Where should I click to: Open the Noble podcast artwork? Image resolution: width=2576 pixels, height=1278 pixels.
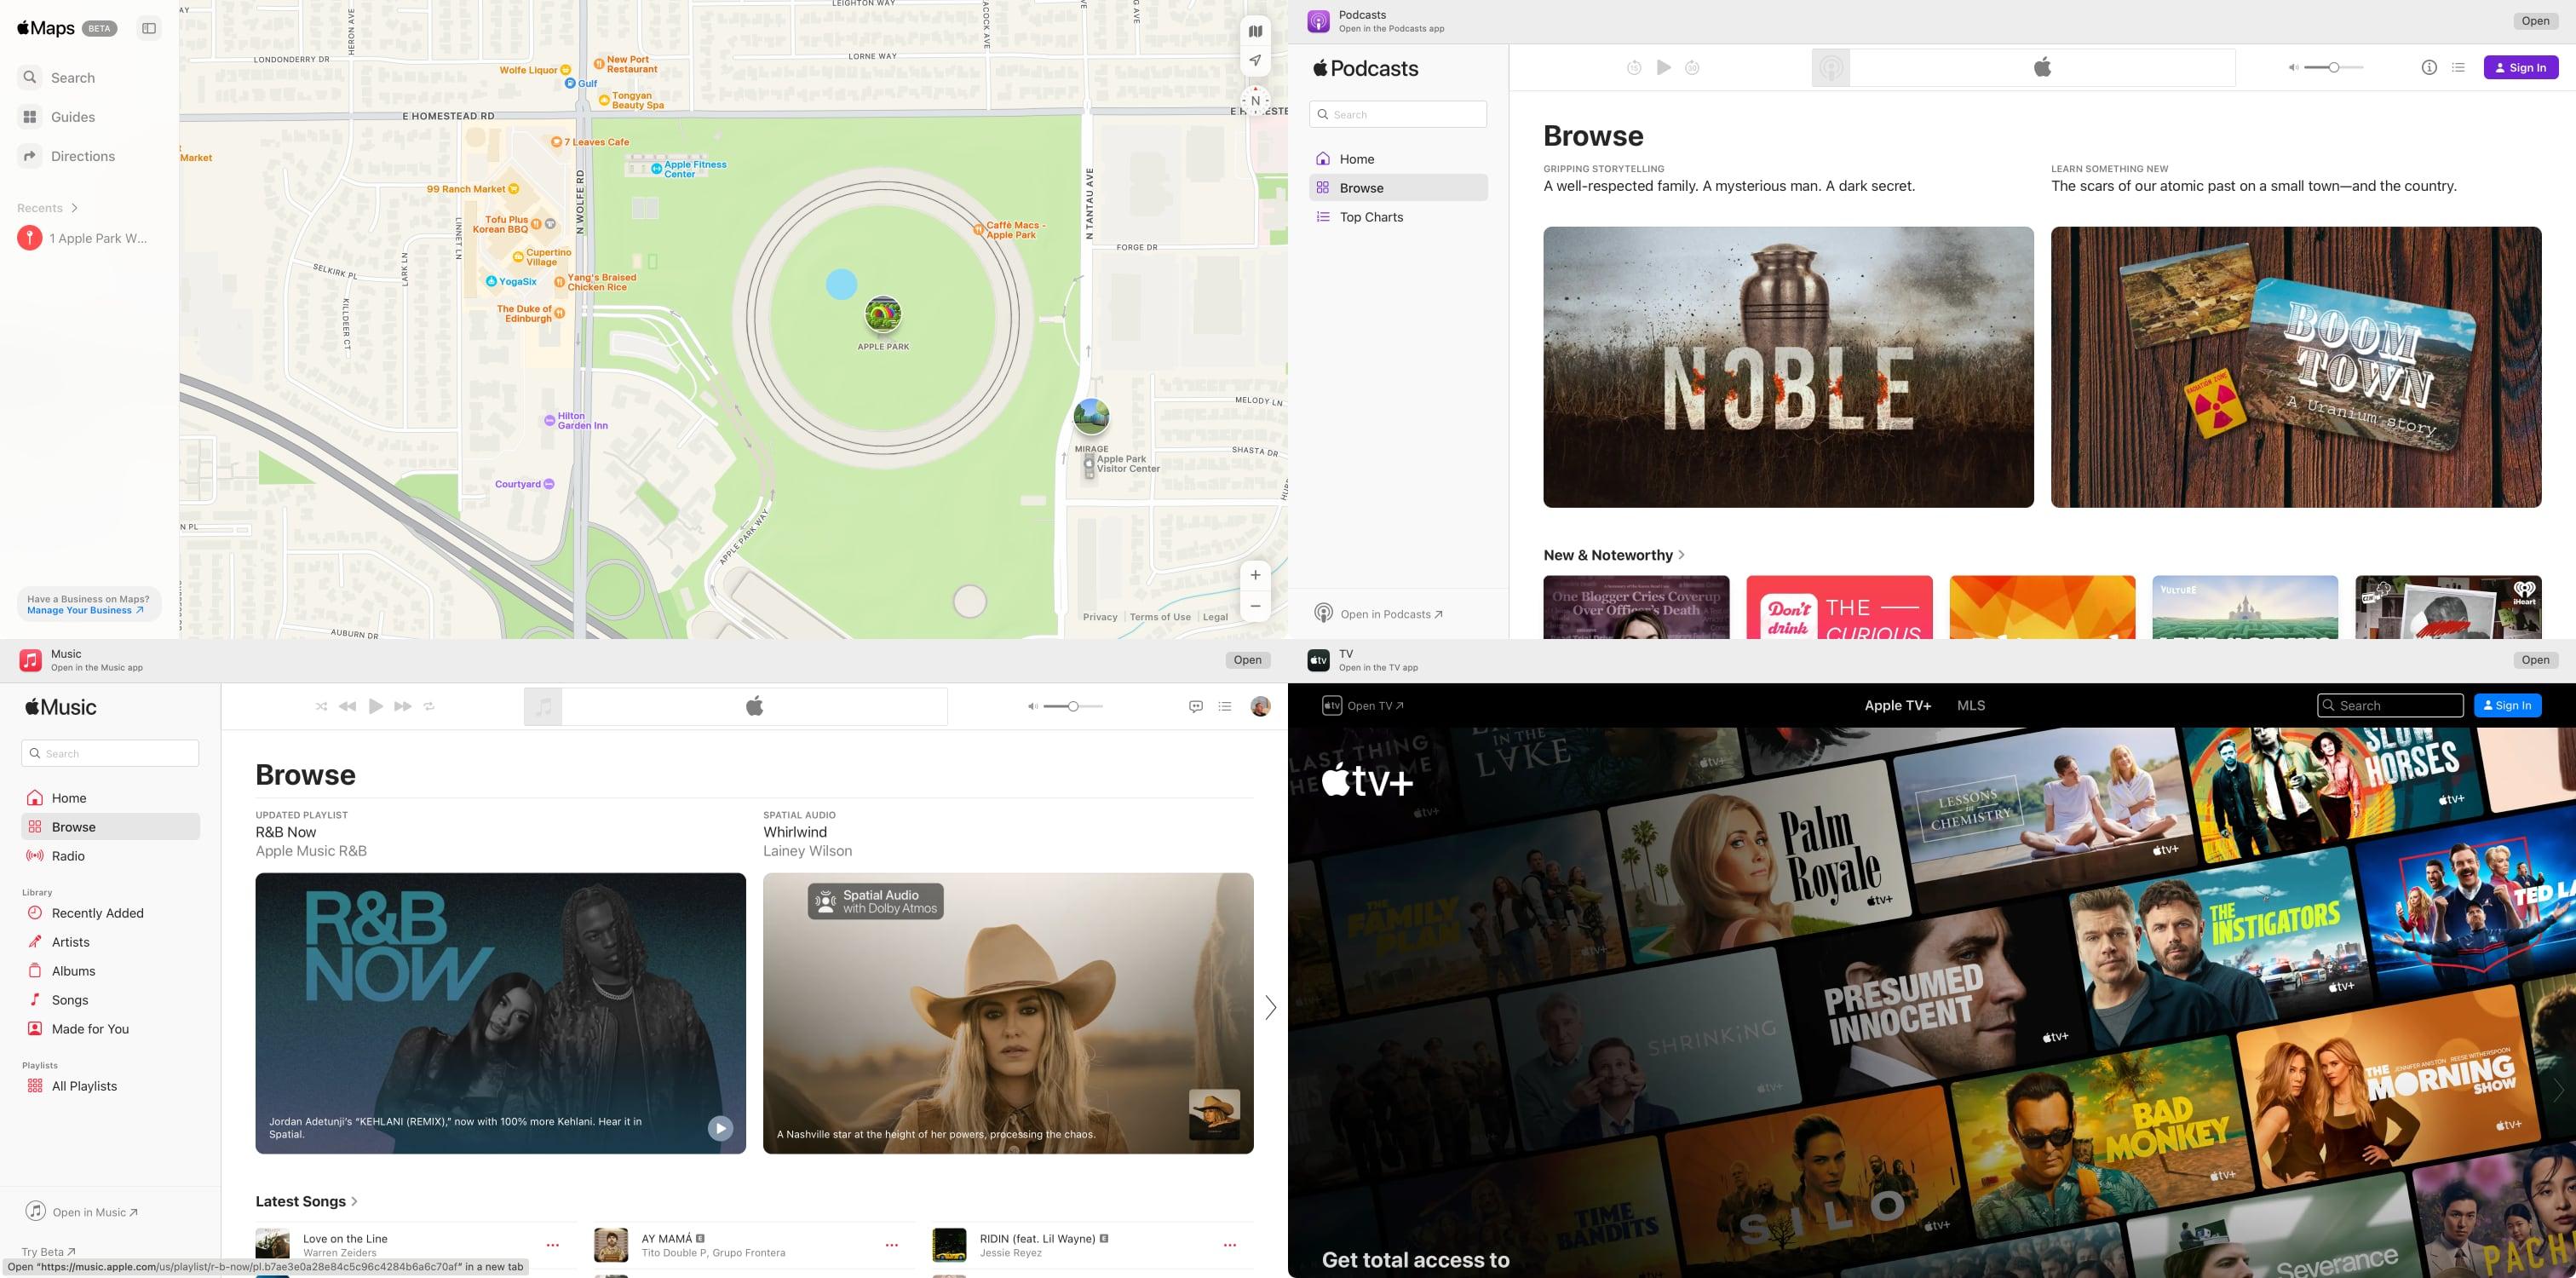1788,367
